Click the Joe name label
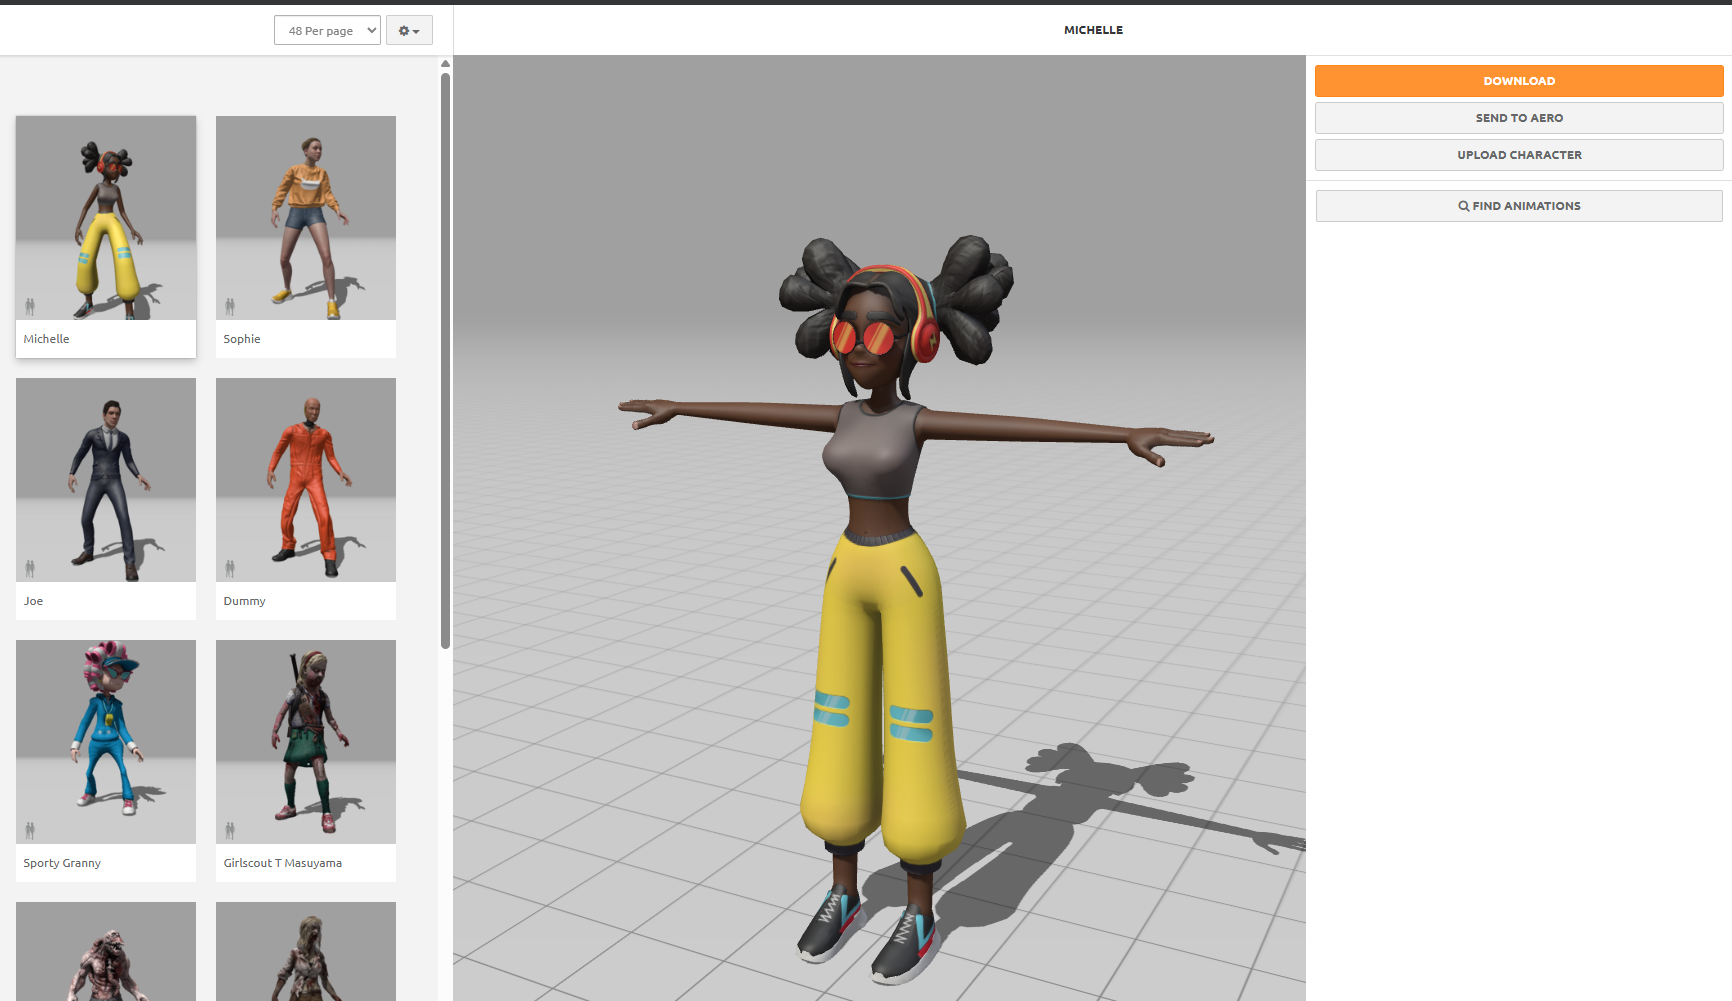The height and width of the screenshot is (1001, 1732). tap(33, 601)
